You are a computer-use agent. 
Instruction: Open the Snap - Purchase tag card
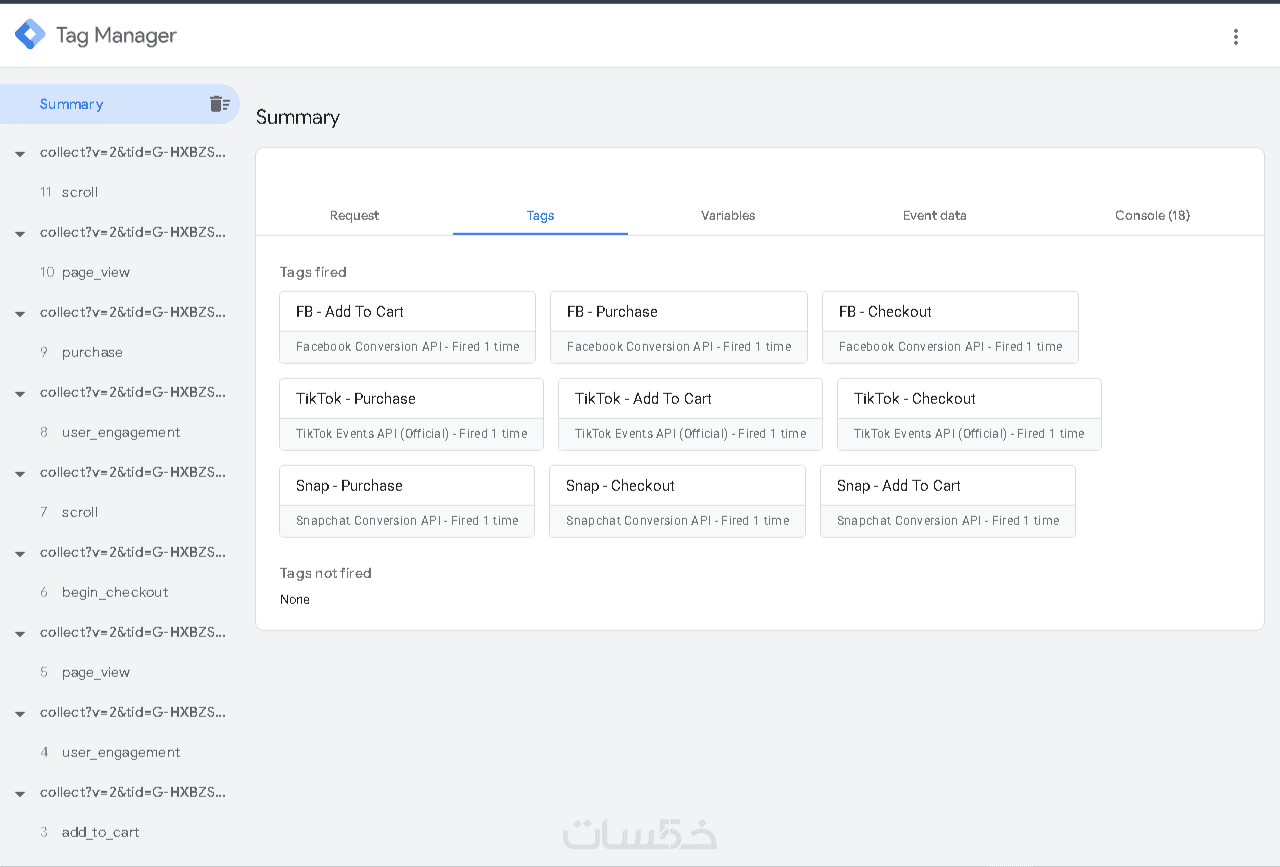407,501
